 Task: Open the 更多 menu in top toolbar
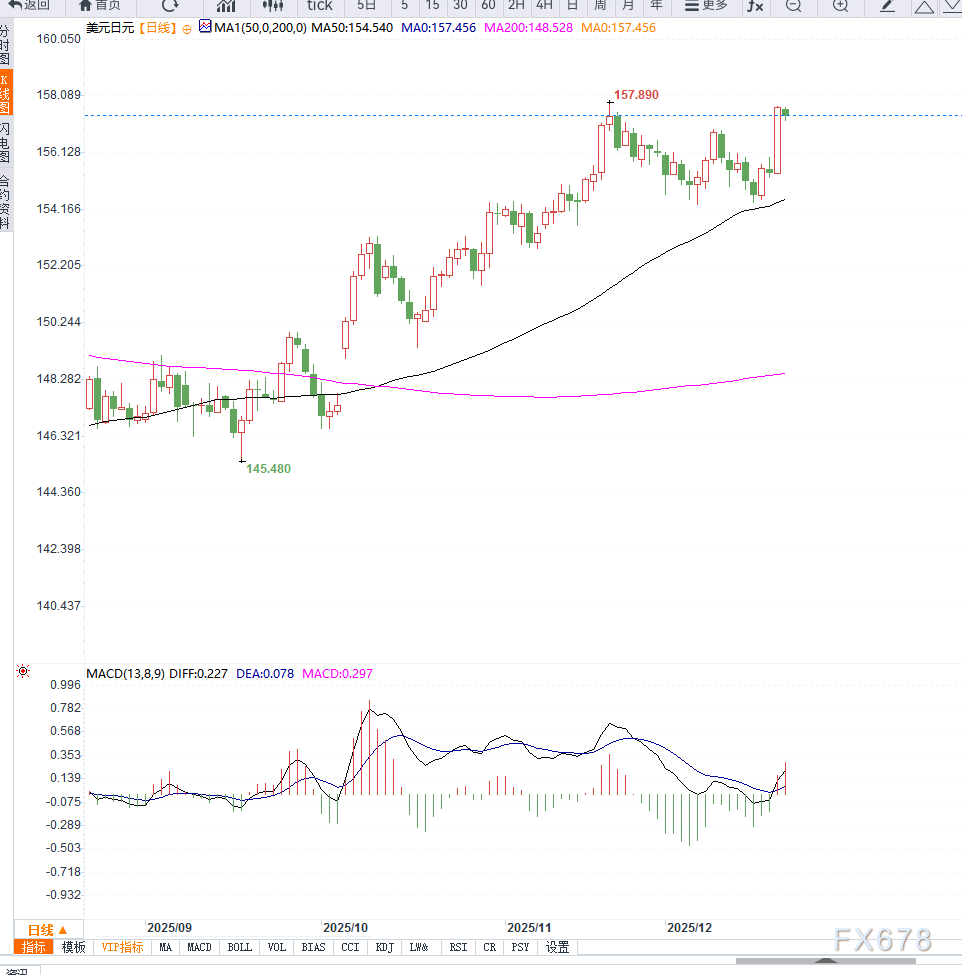pos(706,6)
